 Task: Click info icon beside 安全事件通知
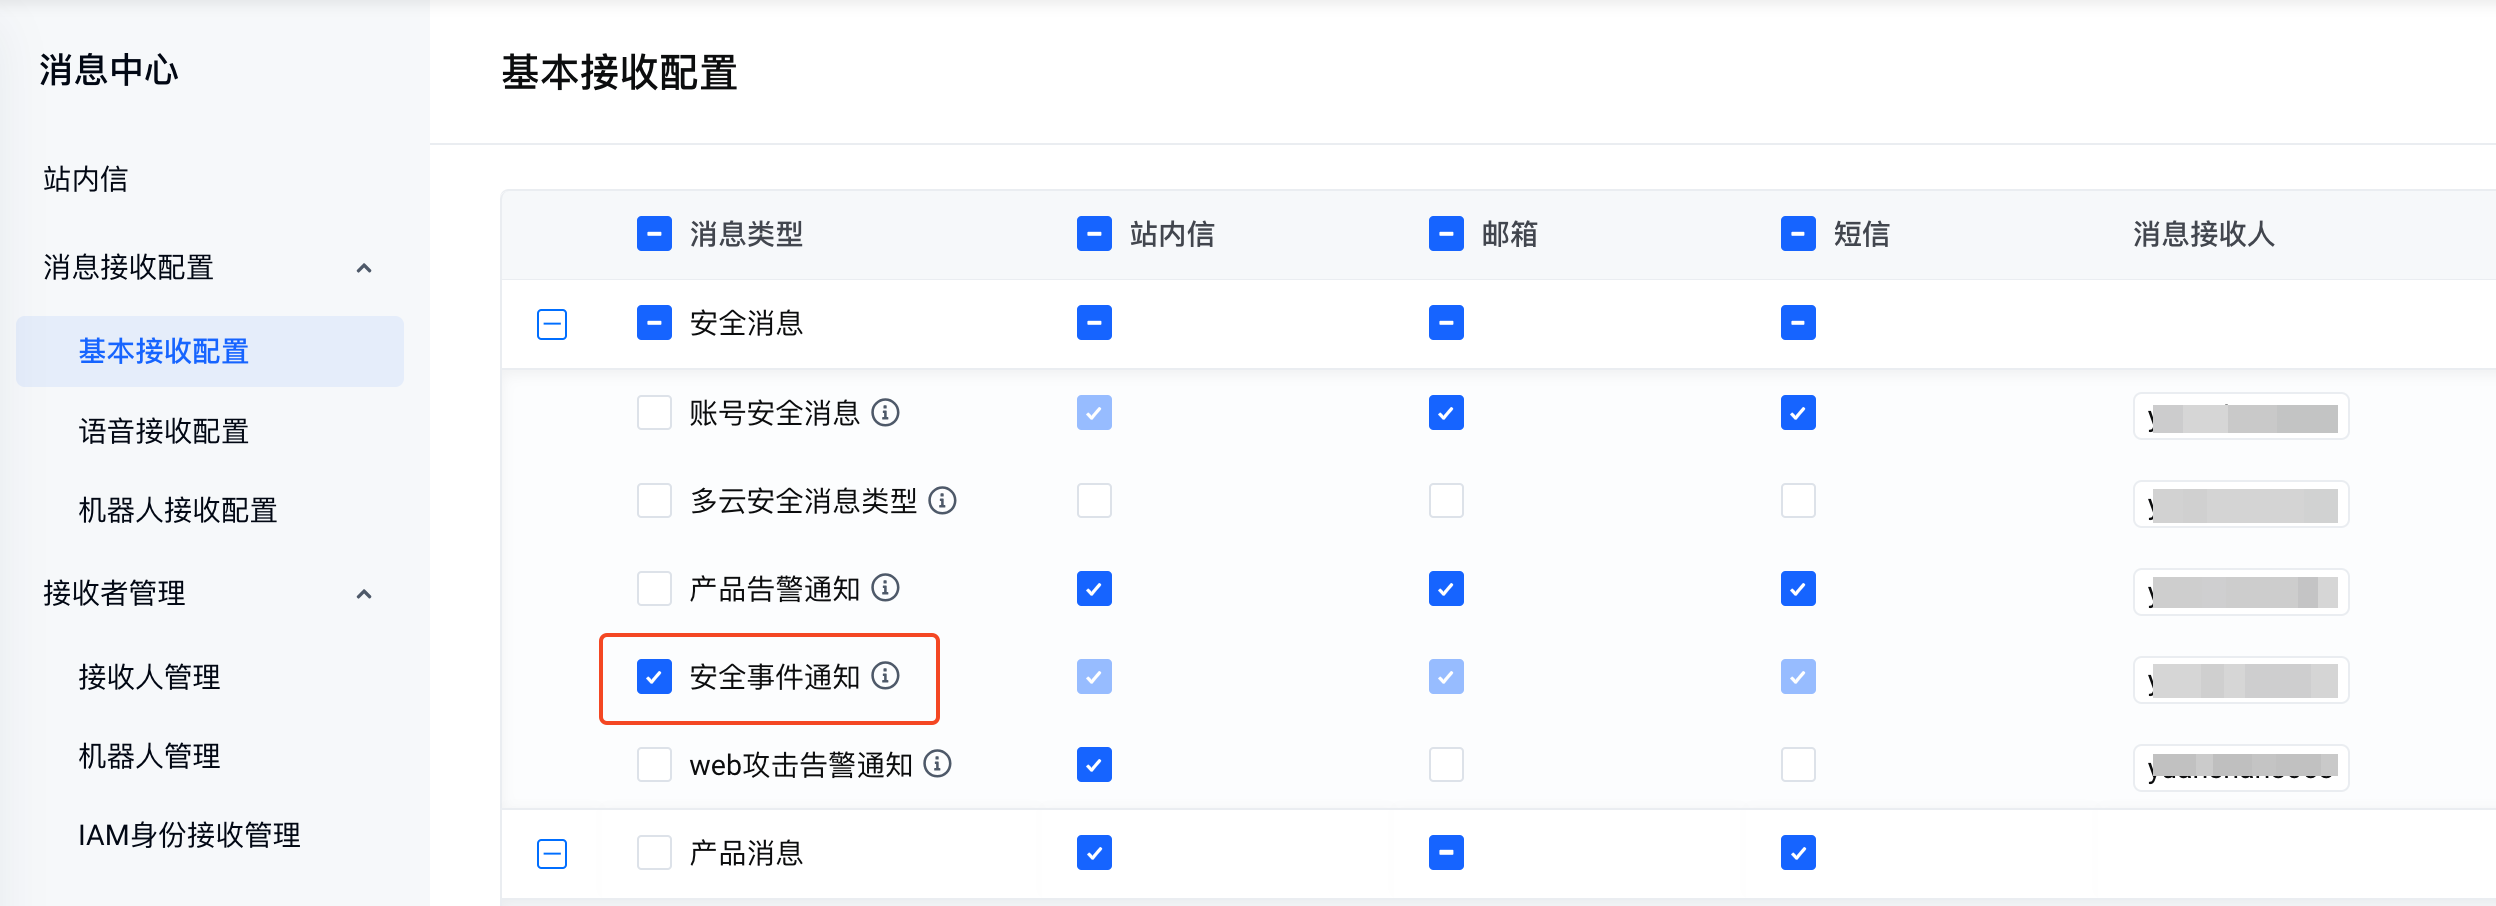885,676
